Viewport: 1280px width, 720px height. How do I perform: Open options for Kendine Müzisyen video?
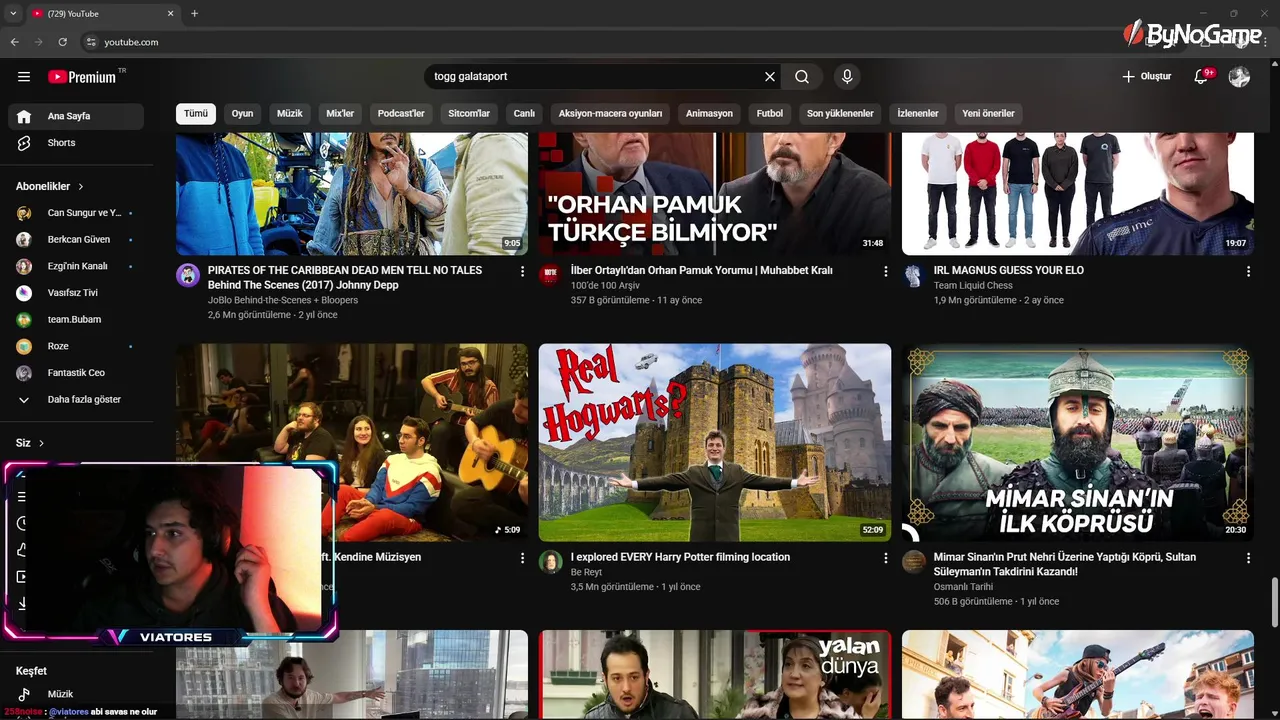pyautogui.click(x=522, y=558)
